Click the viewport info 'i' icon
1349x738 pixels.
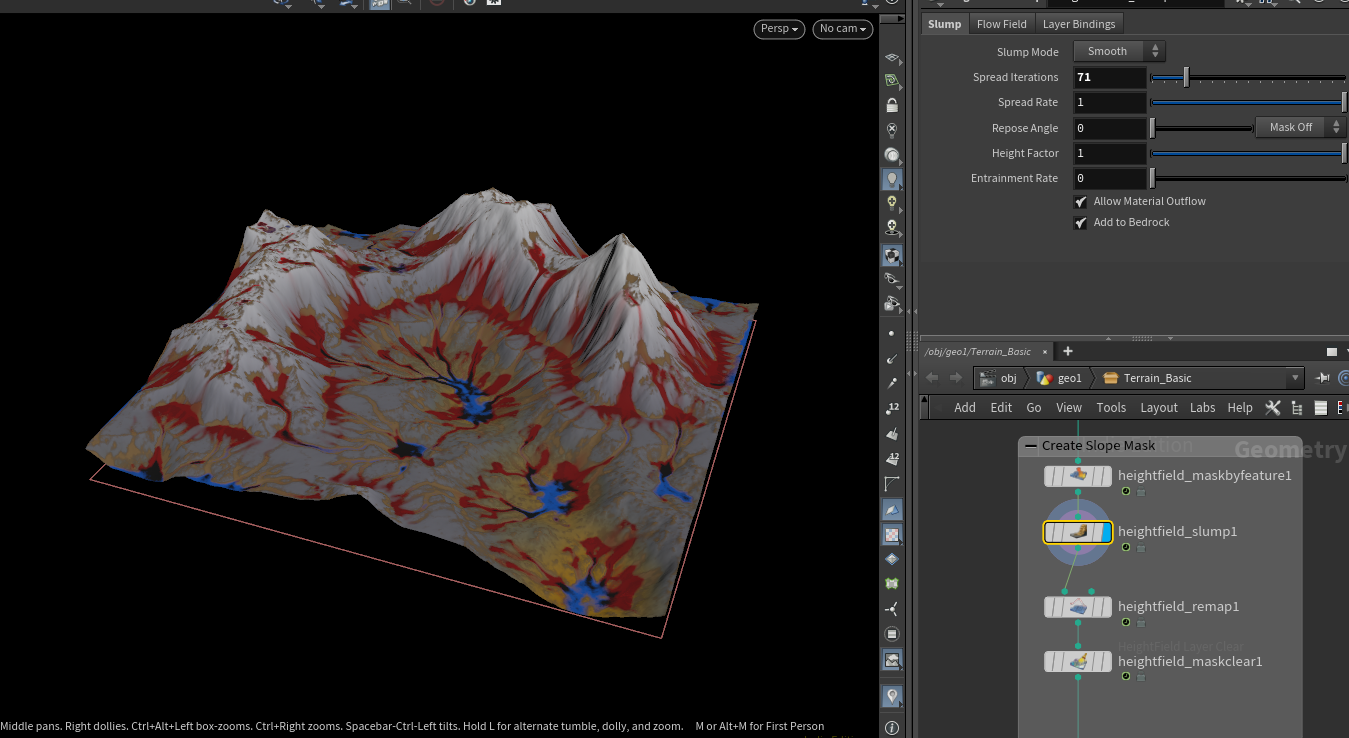coord(892,728)
